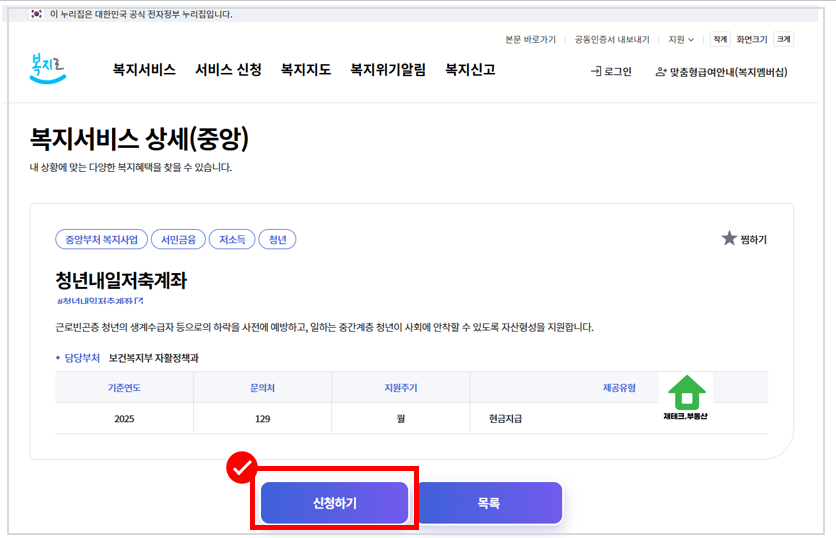Click the 보건복지부 자활정책과 text
836x538 pixels.
(154, 358)
